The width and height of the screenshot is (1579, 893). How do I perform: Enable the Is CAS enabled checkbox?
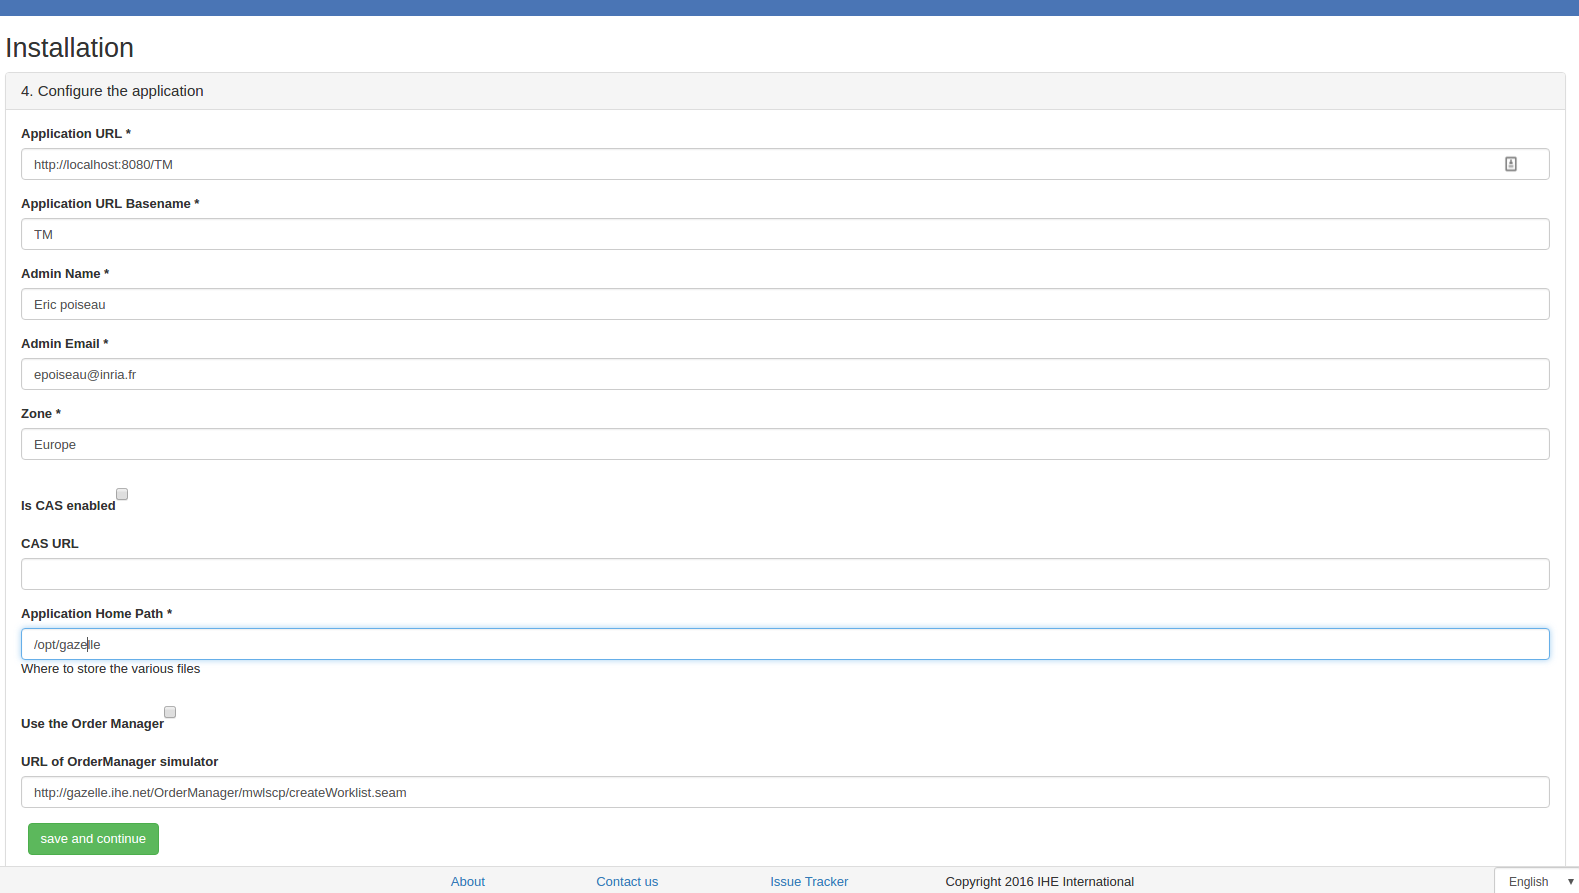(122, 494)
